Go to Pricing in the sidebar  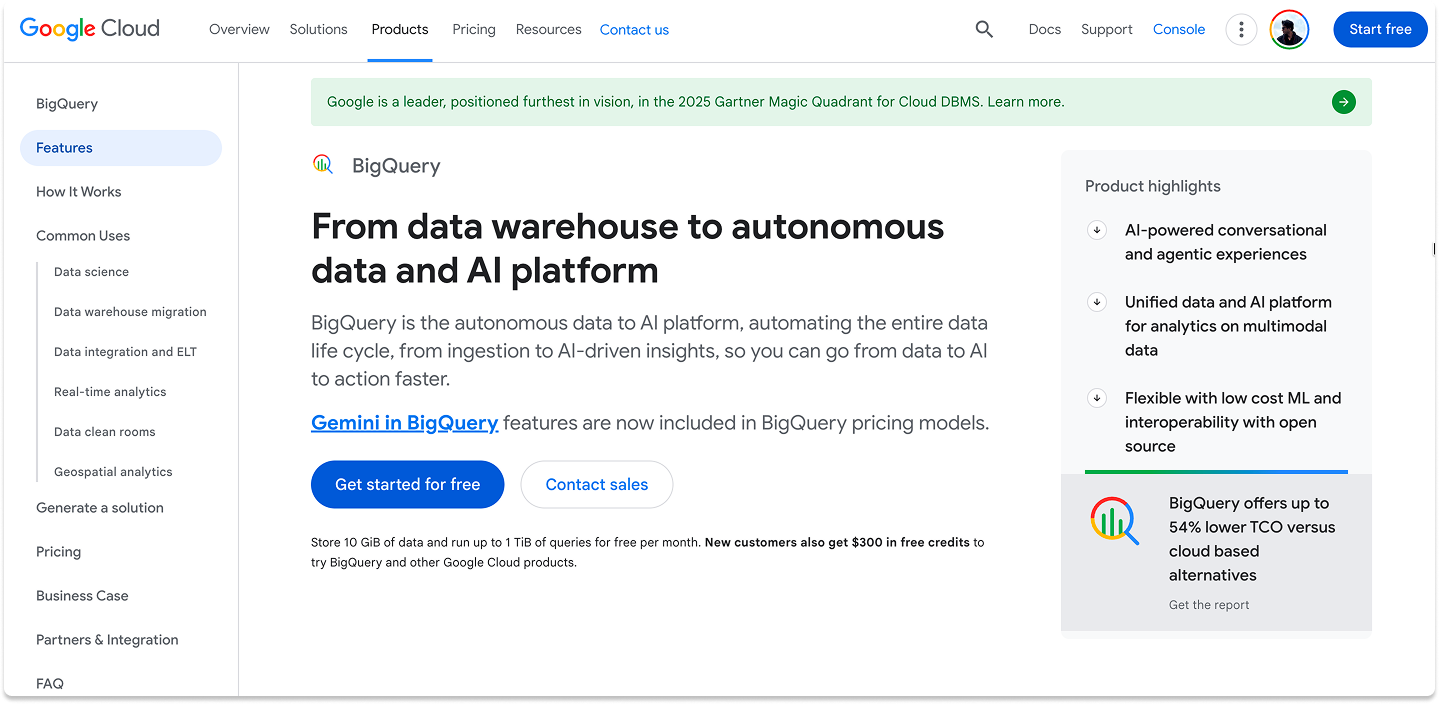(58, 552)
